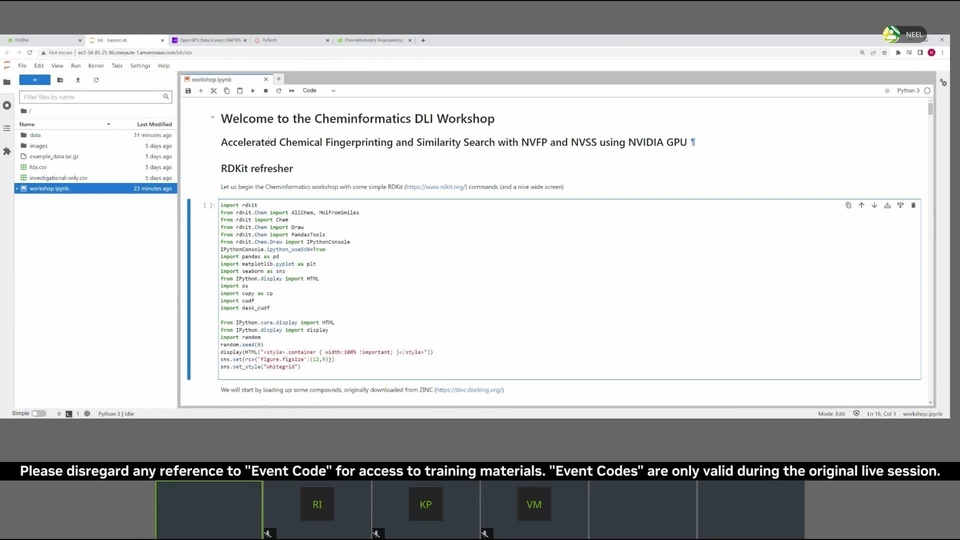The width and height of the screenshot is (960, 540).
Task: Open the Tabs menu
Action: (117, 66)
